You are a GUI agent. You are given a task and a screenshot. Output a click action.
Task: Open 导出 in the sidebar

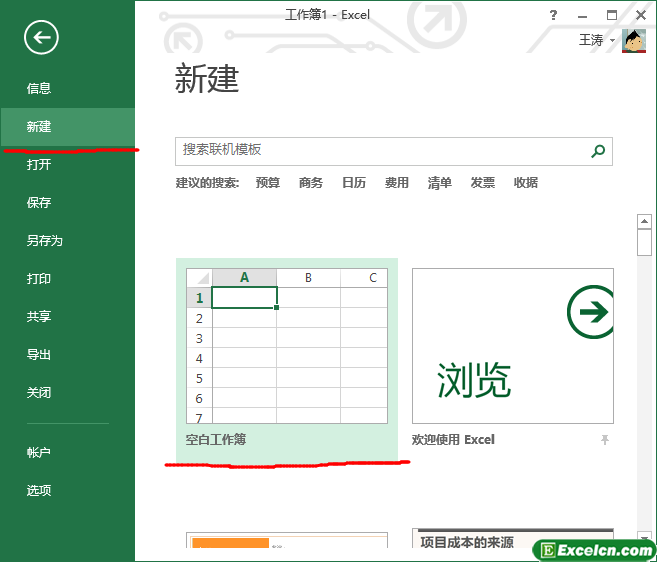[x=39, y=355]
